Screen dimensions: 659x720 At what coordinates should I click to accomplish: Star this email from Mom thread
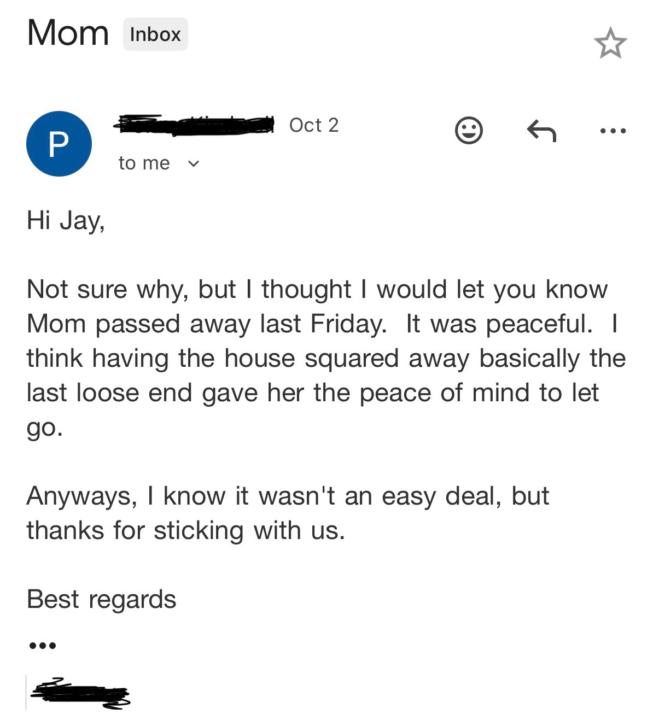609,43
